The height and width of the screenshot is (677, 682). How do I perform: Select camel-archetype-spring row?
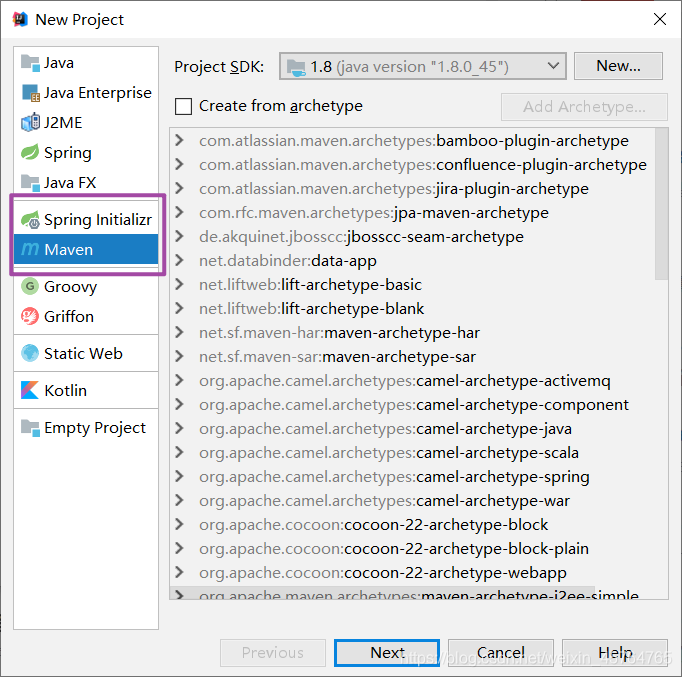pos(413,477)
